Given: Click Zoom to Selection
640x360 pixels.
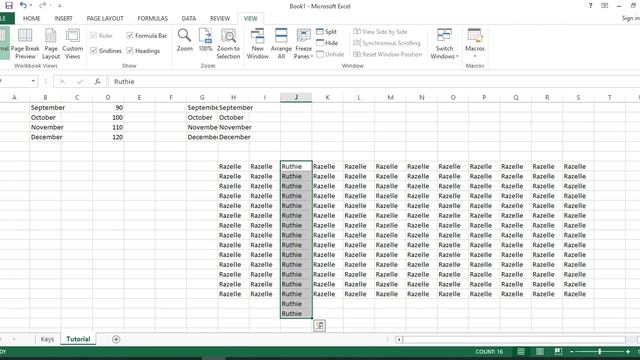Looking at the screenshot, I should click(228, 44).
